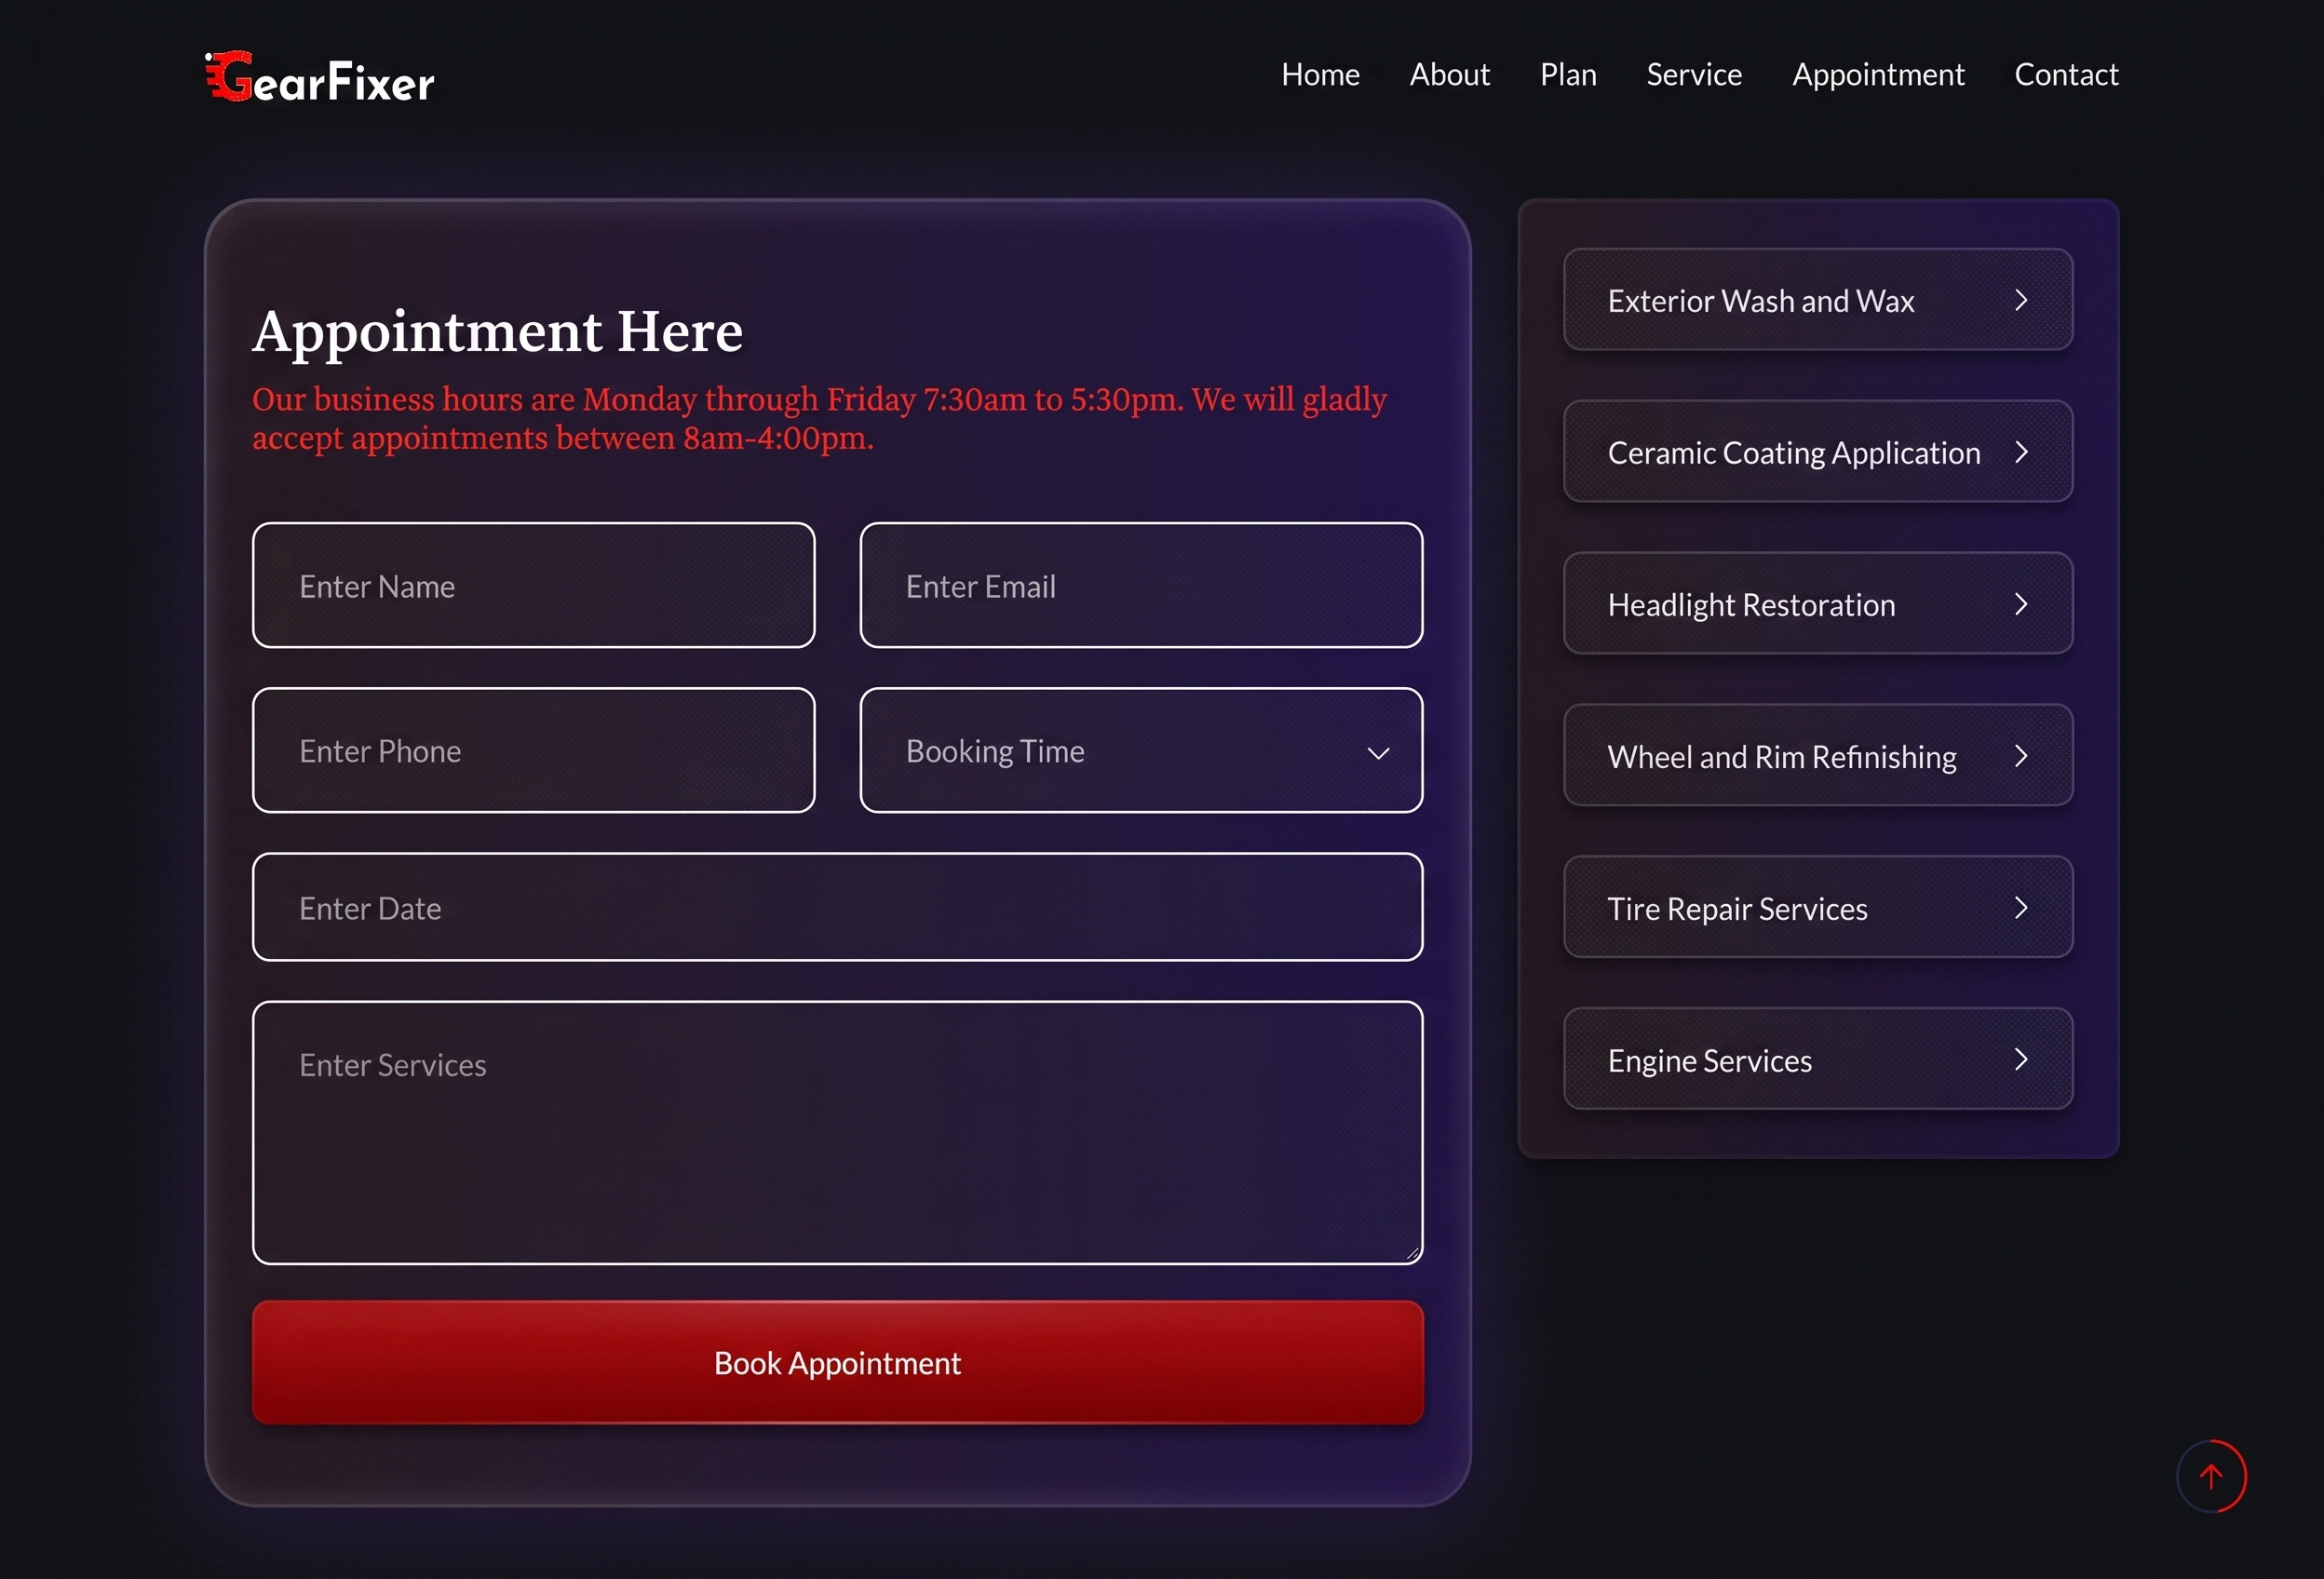Click the chevron arrow beside Ceramic Coating Application
2324x1579 pixels.
[2021, 452]
